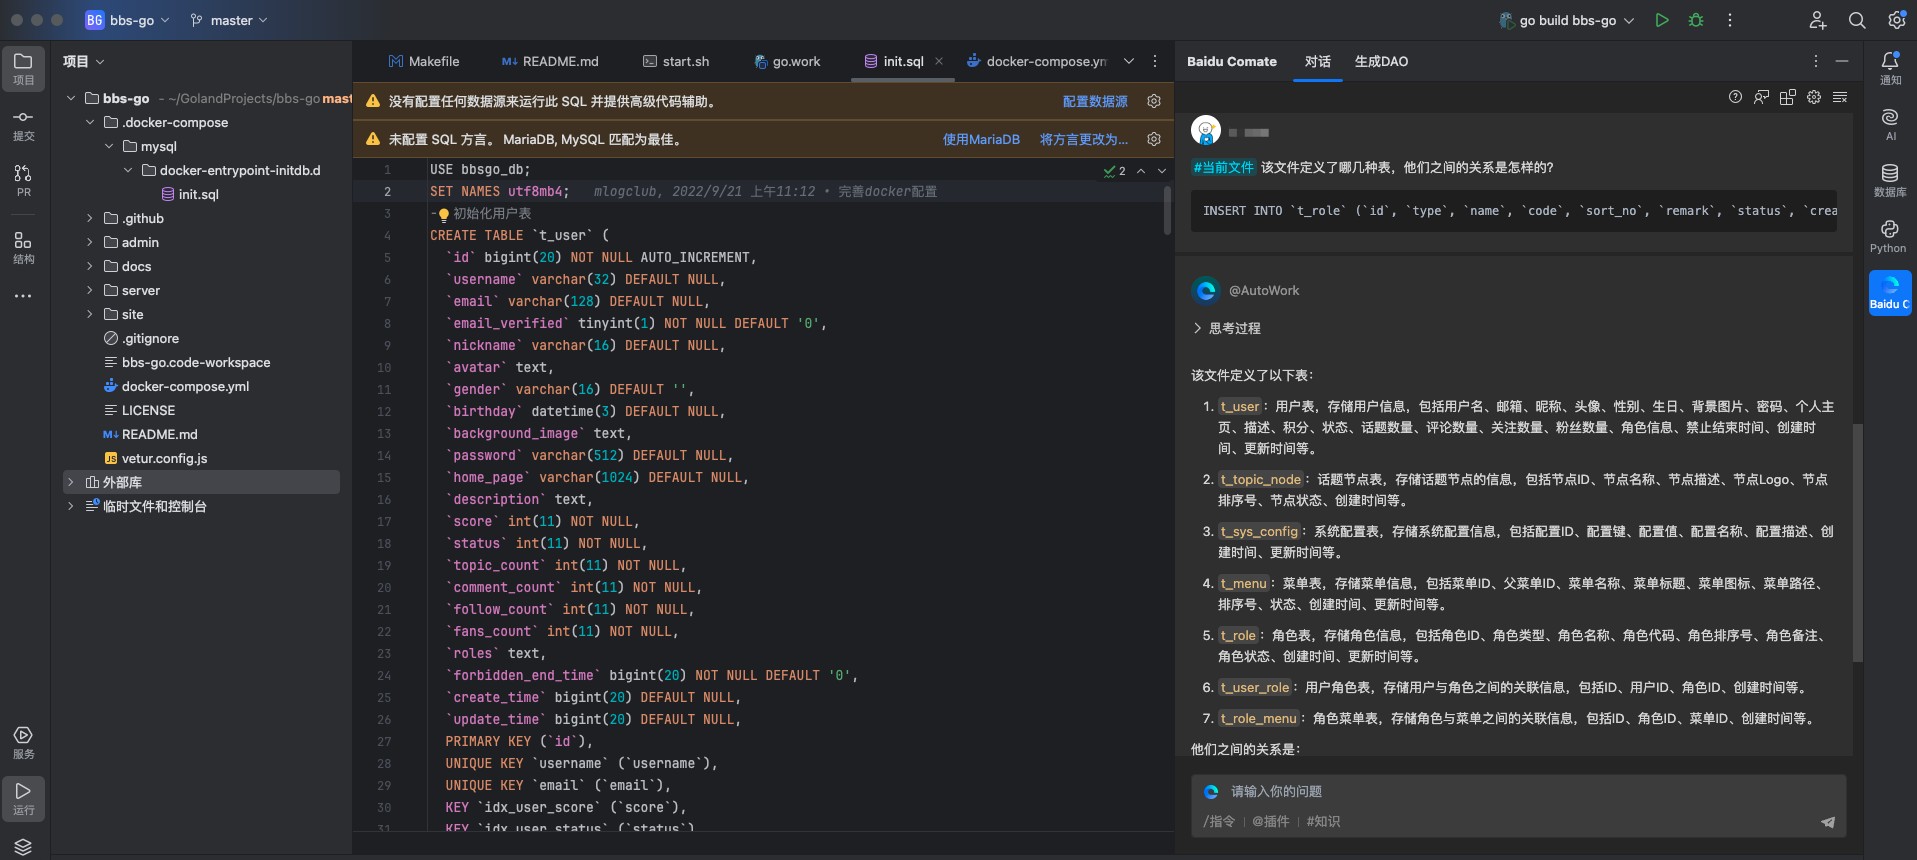The height and width of the screenshot is (860, 1917).
Task: Click the 将方言更改为... link
Action: pyautogui.click(x=1084, y=139)
